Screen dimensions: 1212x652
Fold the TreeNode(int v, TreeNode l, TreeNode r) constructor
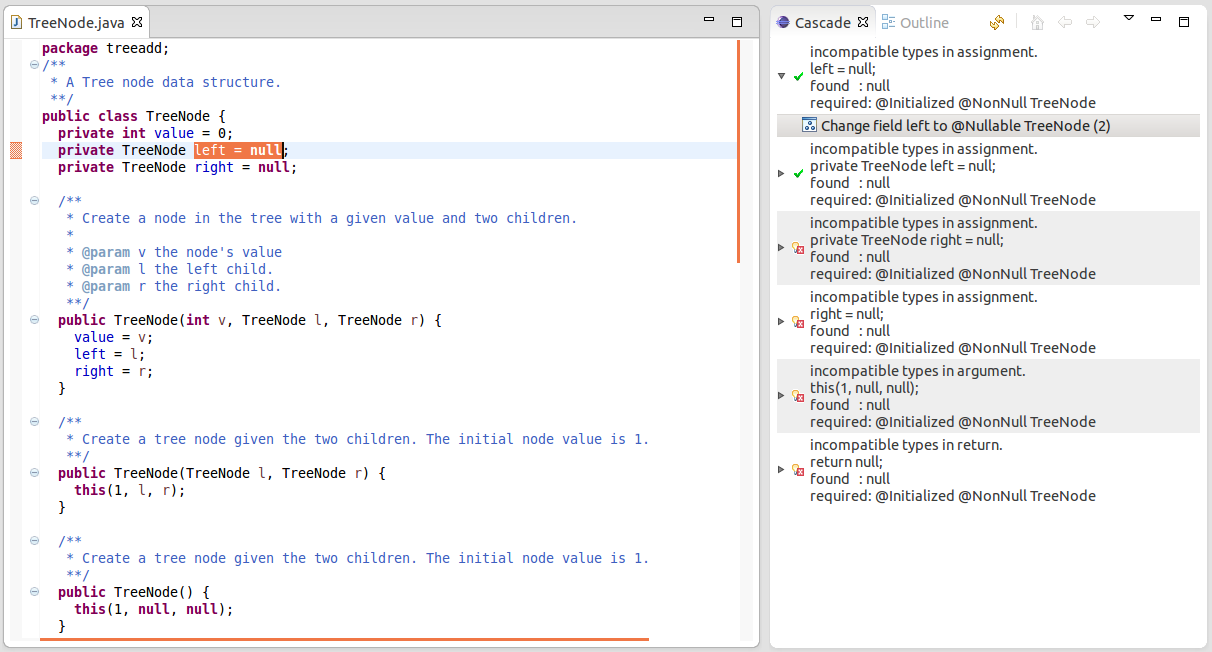click(34, 320)
